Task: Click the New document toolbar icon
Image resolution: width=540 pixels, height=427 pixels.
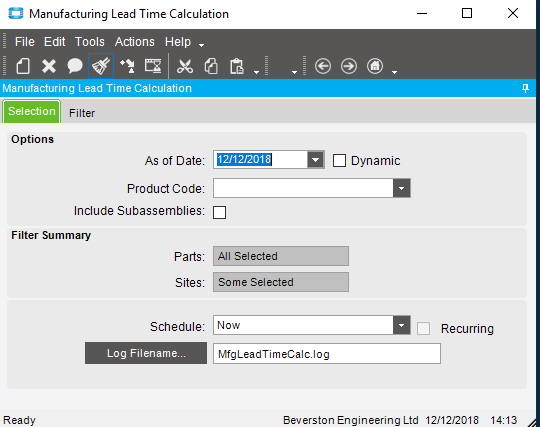Action: click(23, 66)
